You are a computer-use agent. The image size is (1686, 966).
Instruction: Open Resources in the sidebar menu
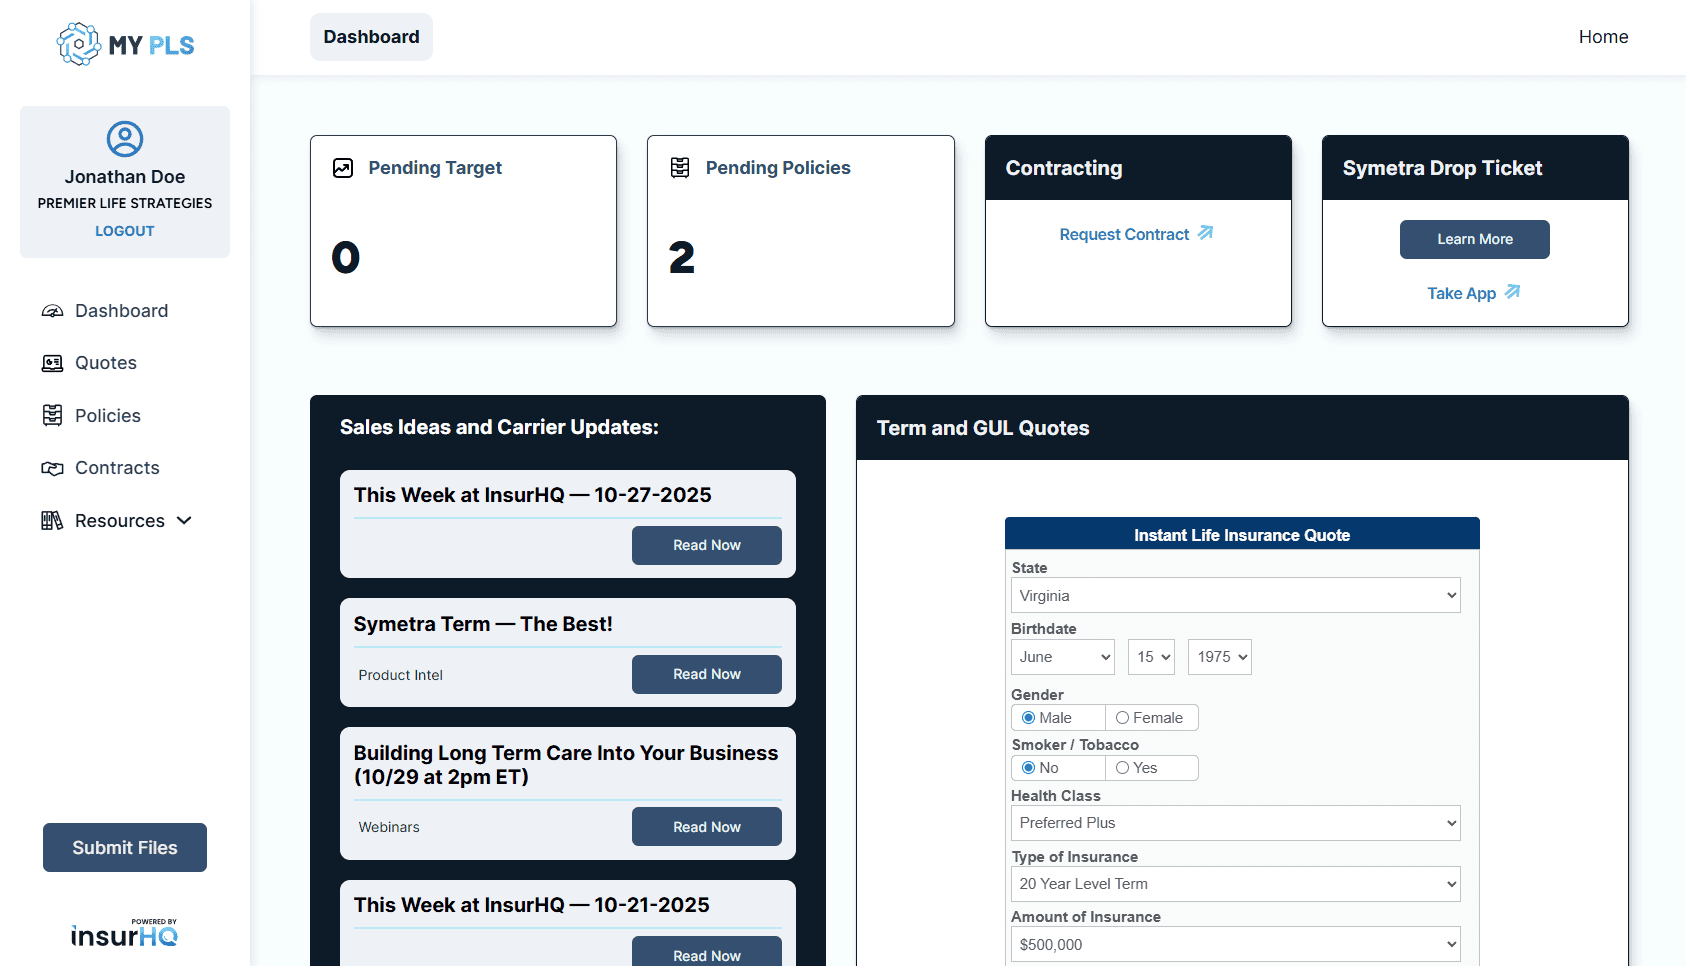pos(120,520)
